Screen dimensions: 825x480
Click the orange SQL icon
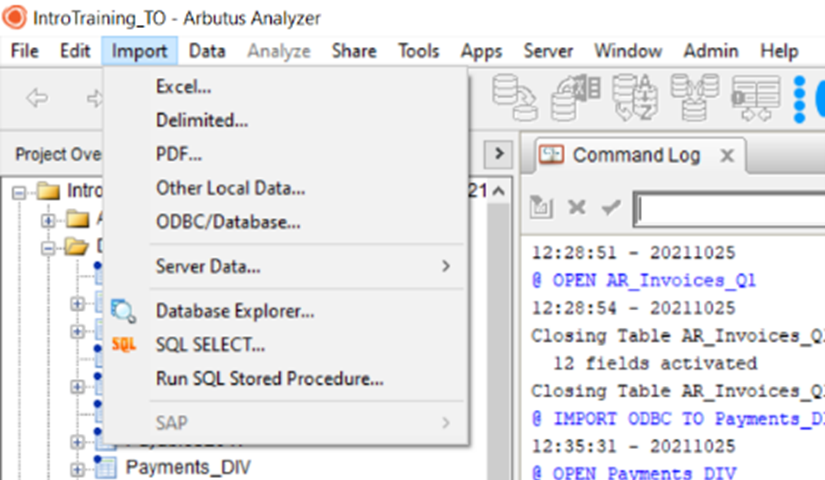(124, 345)
